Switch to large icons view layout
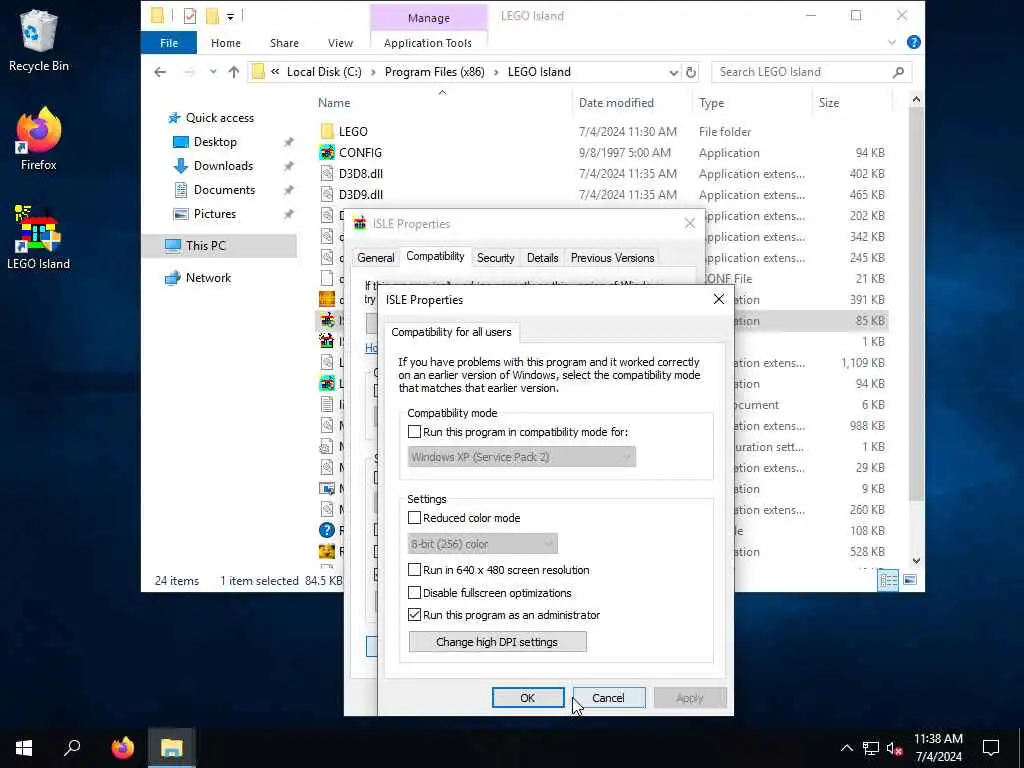This screenshot has height=768, width=1024. [910, 580]
